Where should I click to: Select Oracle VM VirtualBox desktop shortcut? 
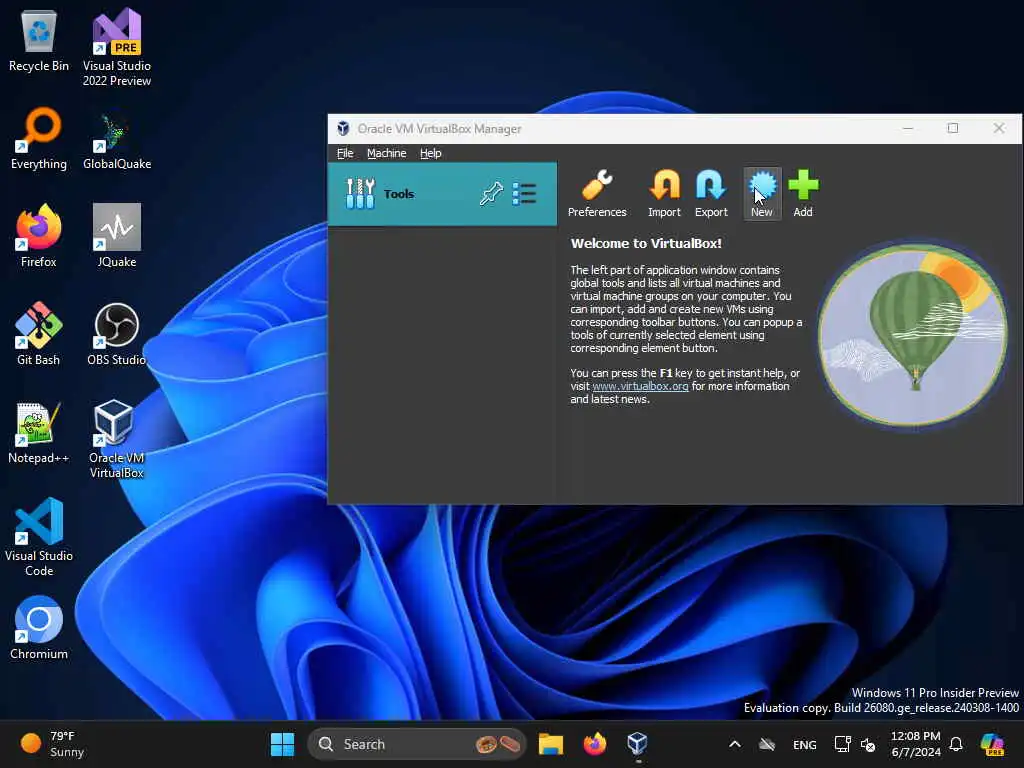click(x=117, y=439)
